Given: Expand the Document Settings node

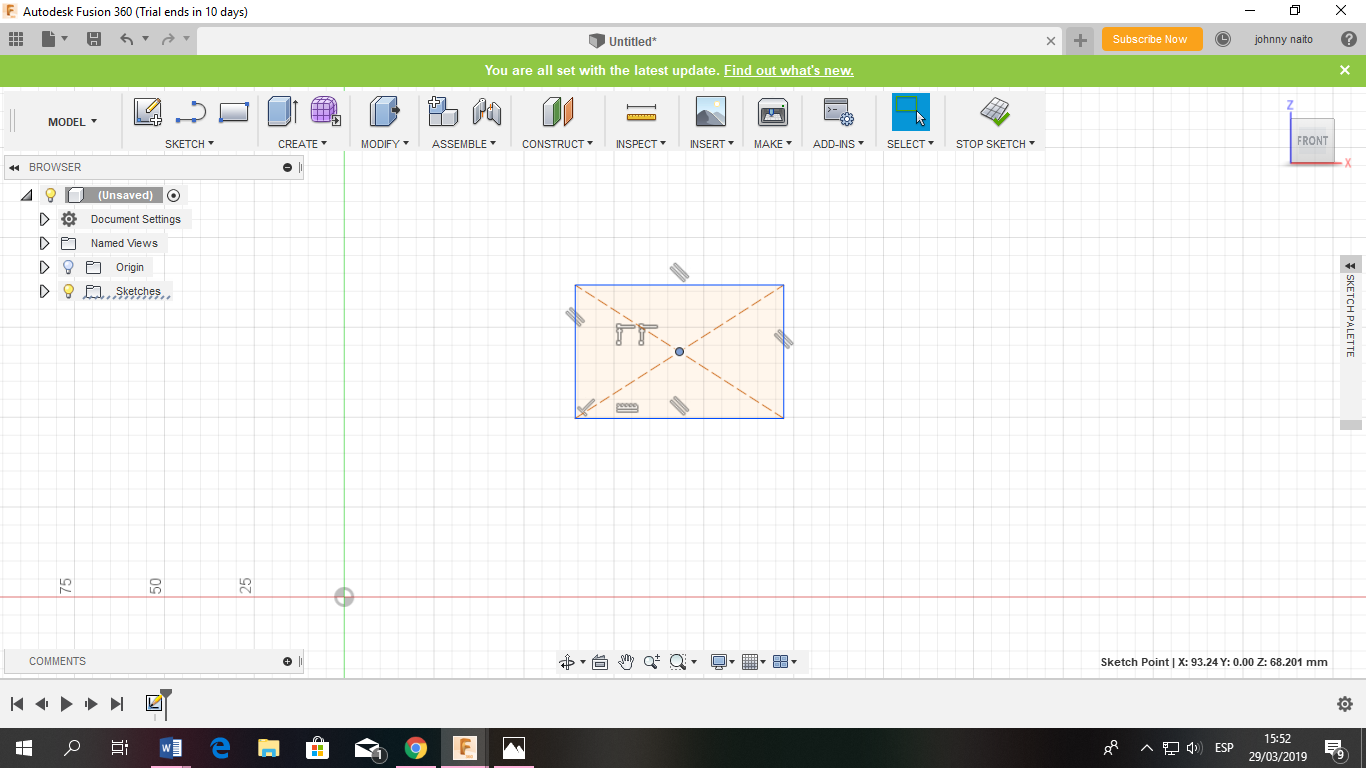Looking at the screenshot, I should pos(44,219).
